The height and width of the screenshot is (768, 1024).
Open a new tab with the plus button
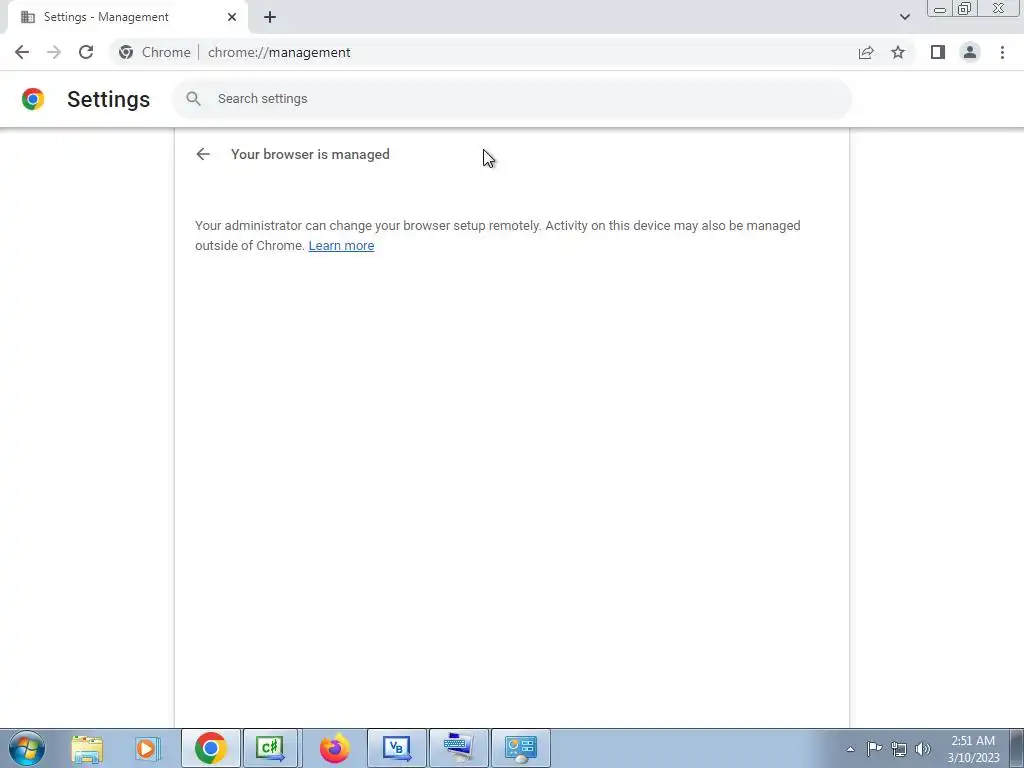(x=270, y=17)
